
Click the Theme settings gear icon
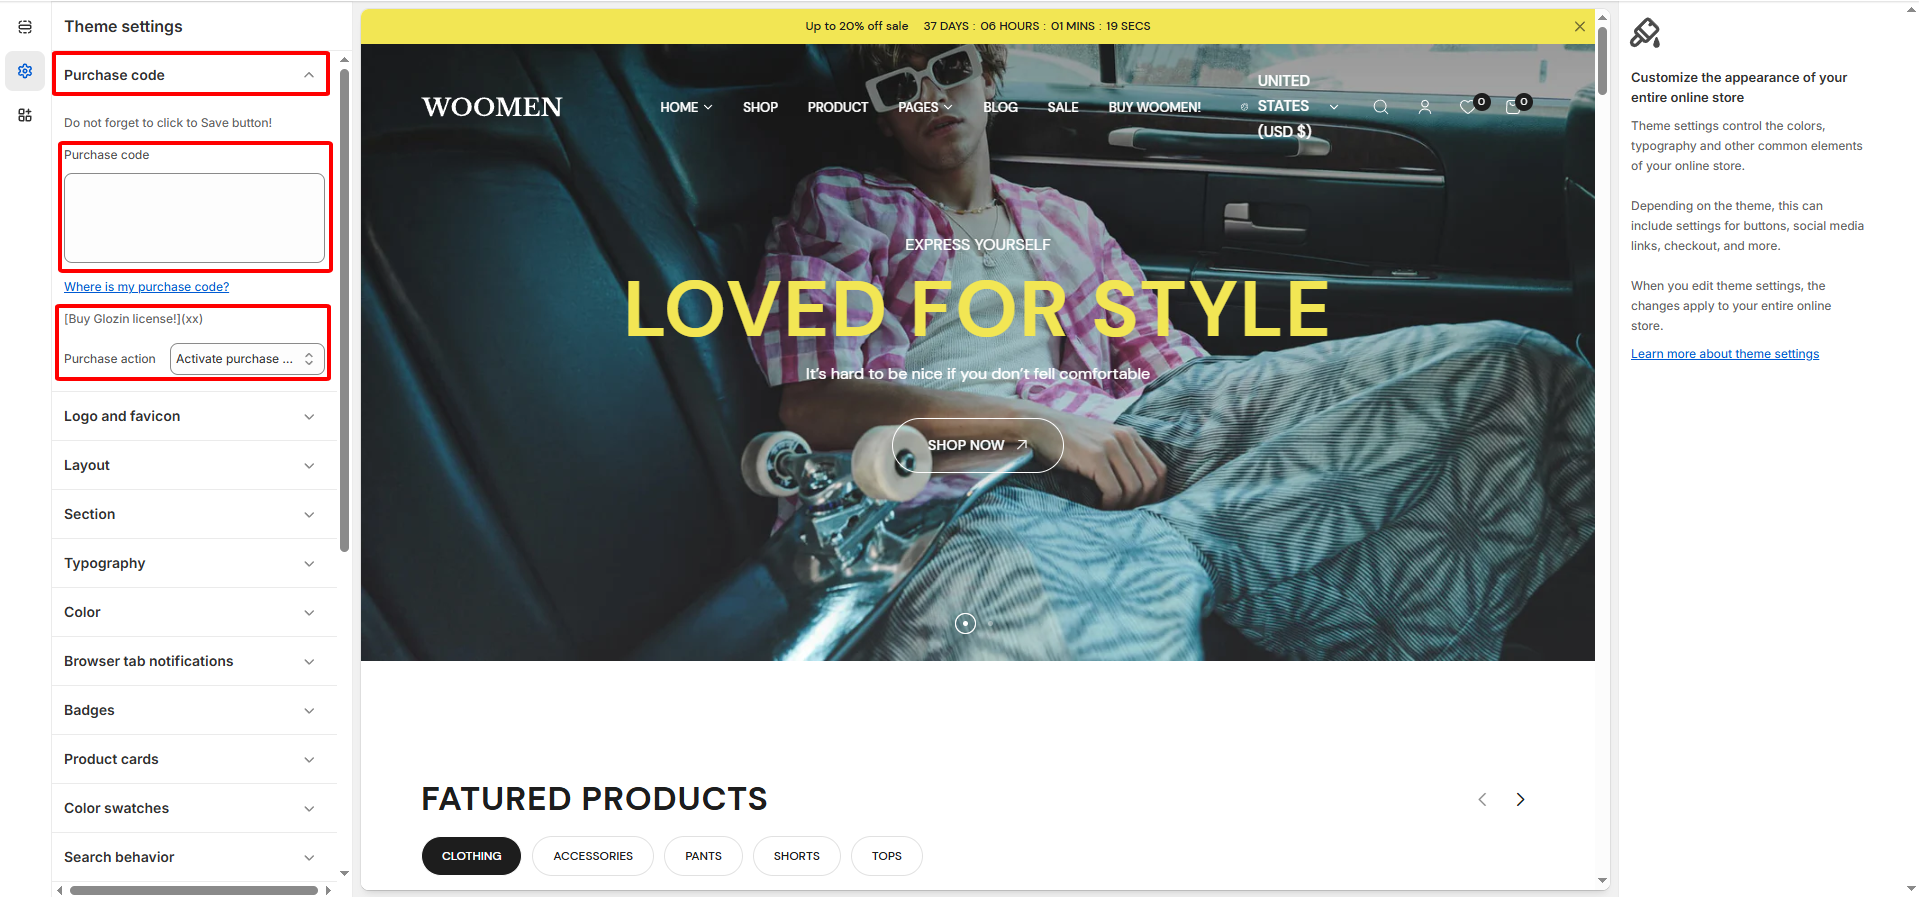click(25, 71)
